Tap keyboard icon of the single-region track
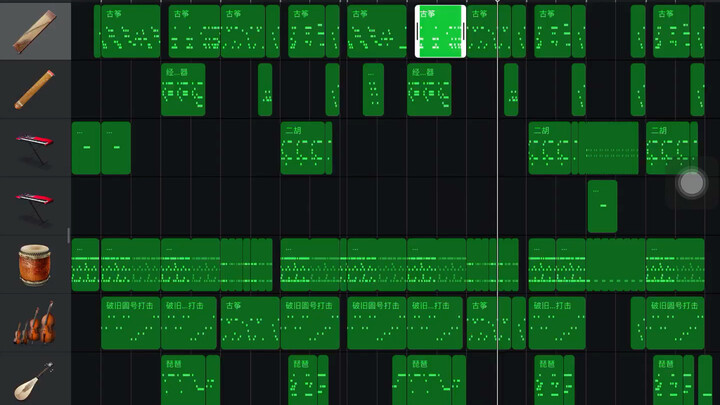The height and width of the screenshot is (405, 720). pos(35,208)
